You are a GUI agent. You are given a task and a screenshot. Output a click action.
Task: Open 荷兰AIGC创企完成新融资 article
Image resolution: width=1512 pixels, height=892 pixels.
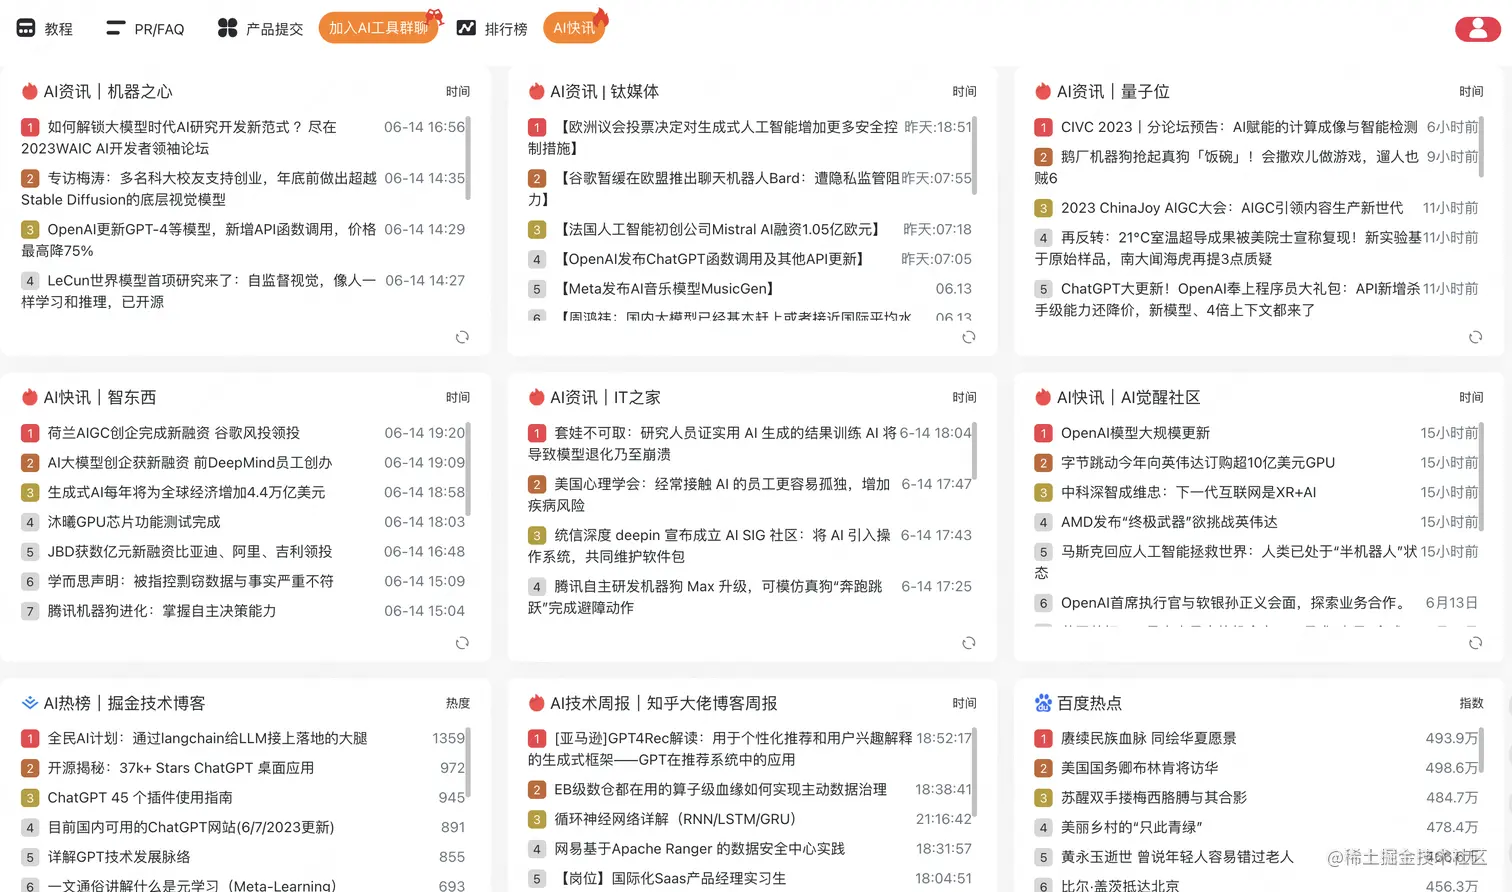(173, 433)
